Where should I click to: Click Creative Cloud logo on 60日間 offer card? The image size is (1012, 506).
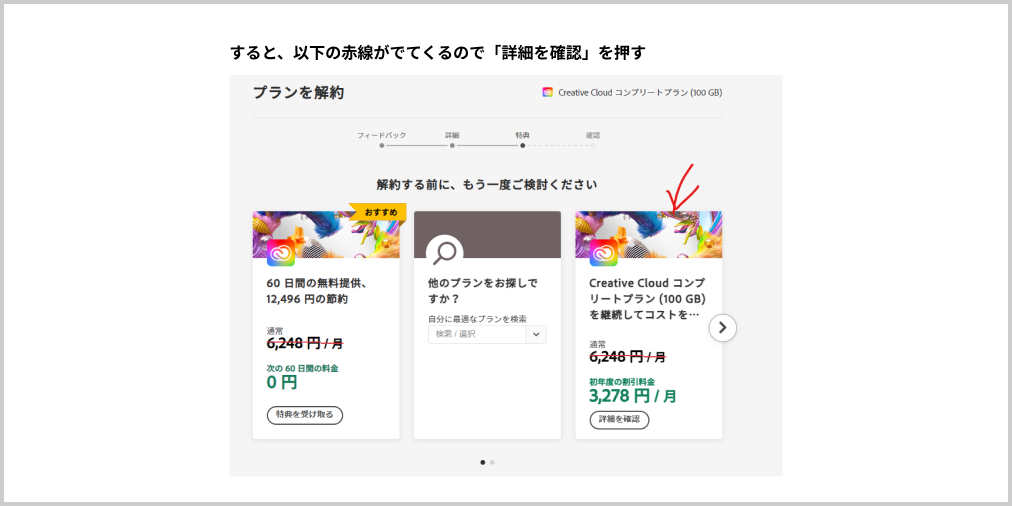[281, 252]
